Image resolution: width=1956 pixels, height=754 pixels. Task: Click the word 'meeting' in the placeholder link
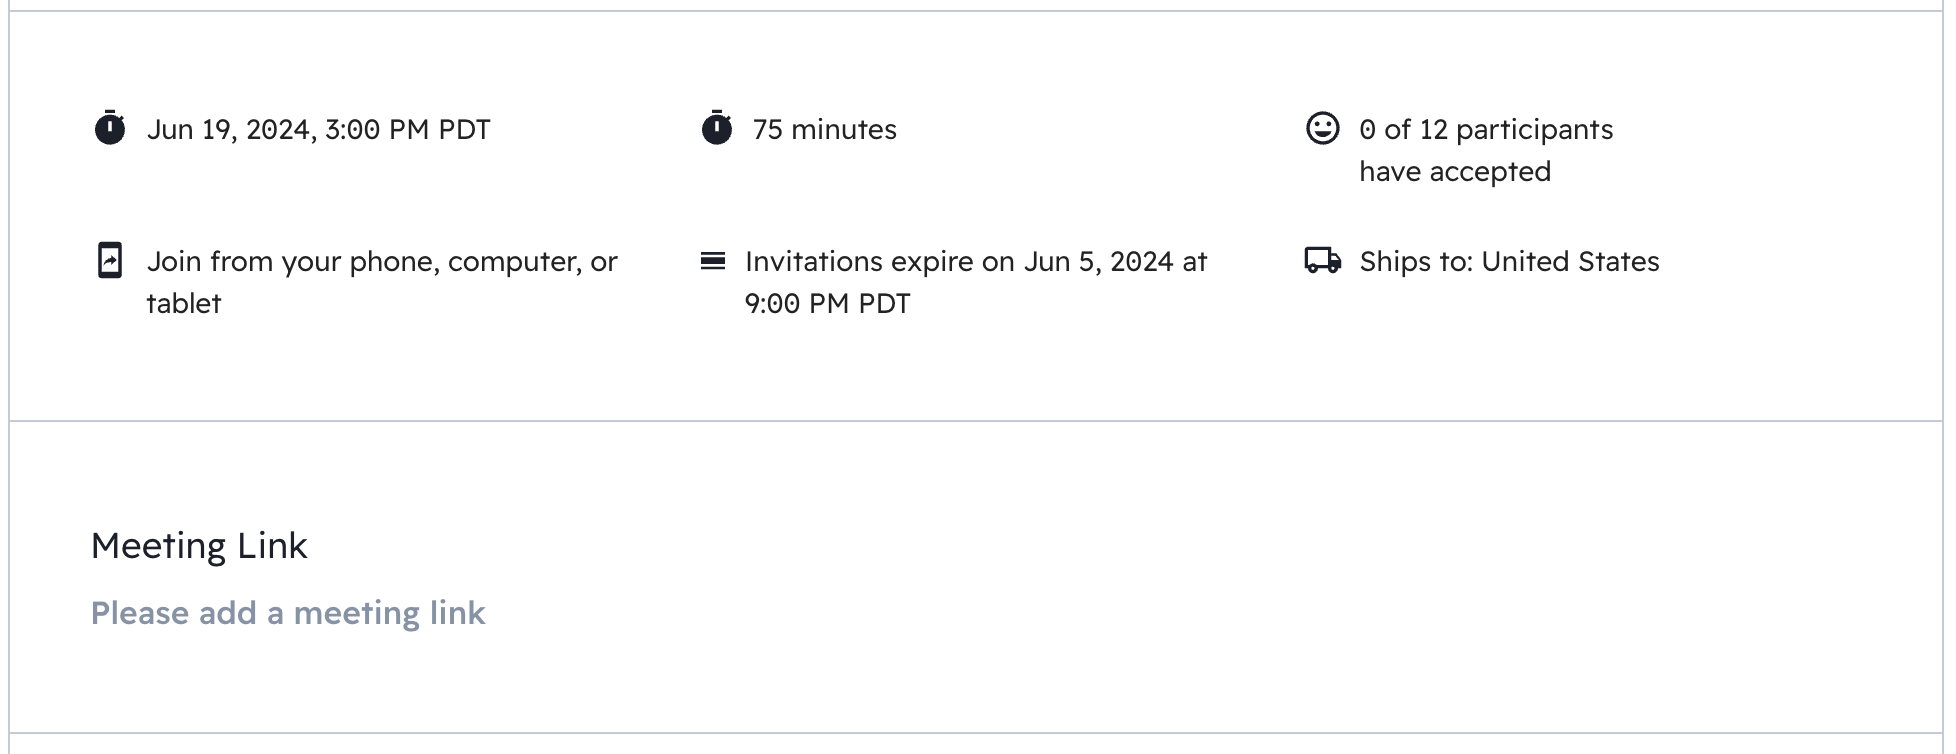(x=356, y=613)
